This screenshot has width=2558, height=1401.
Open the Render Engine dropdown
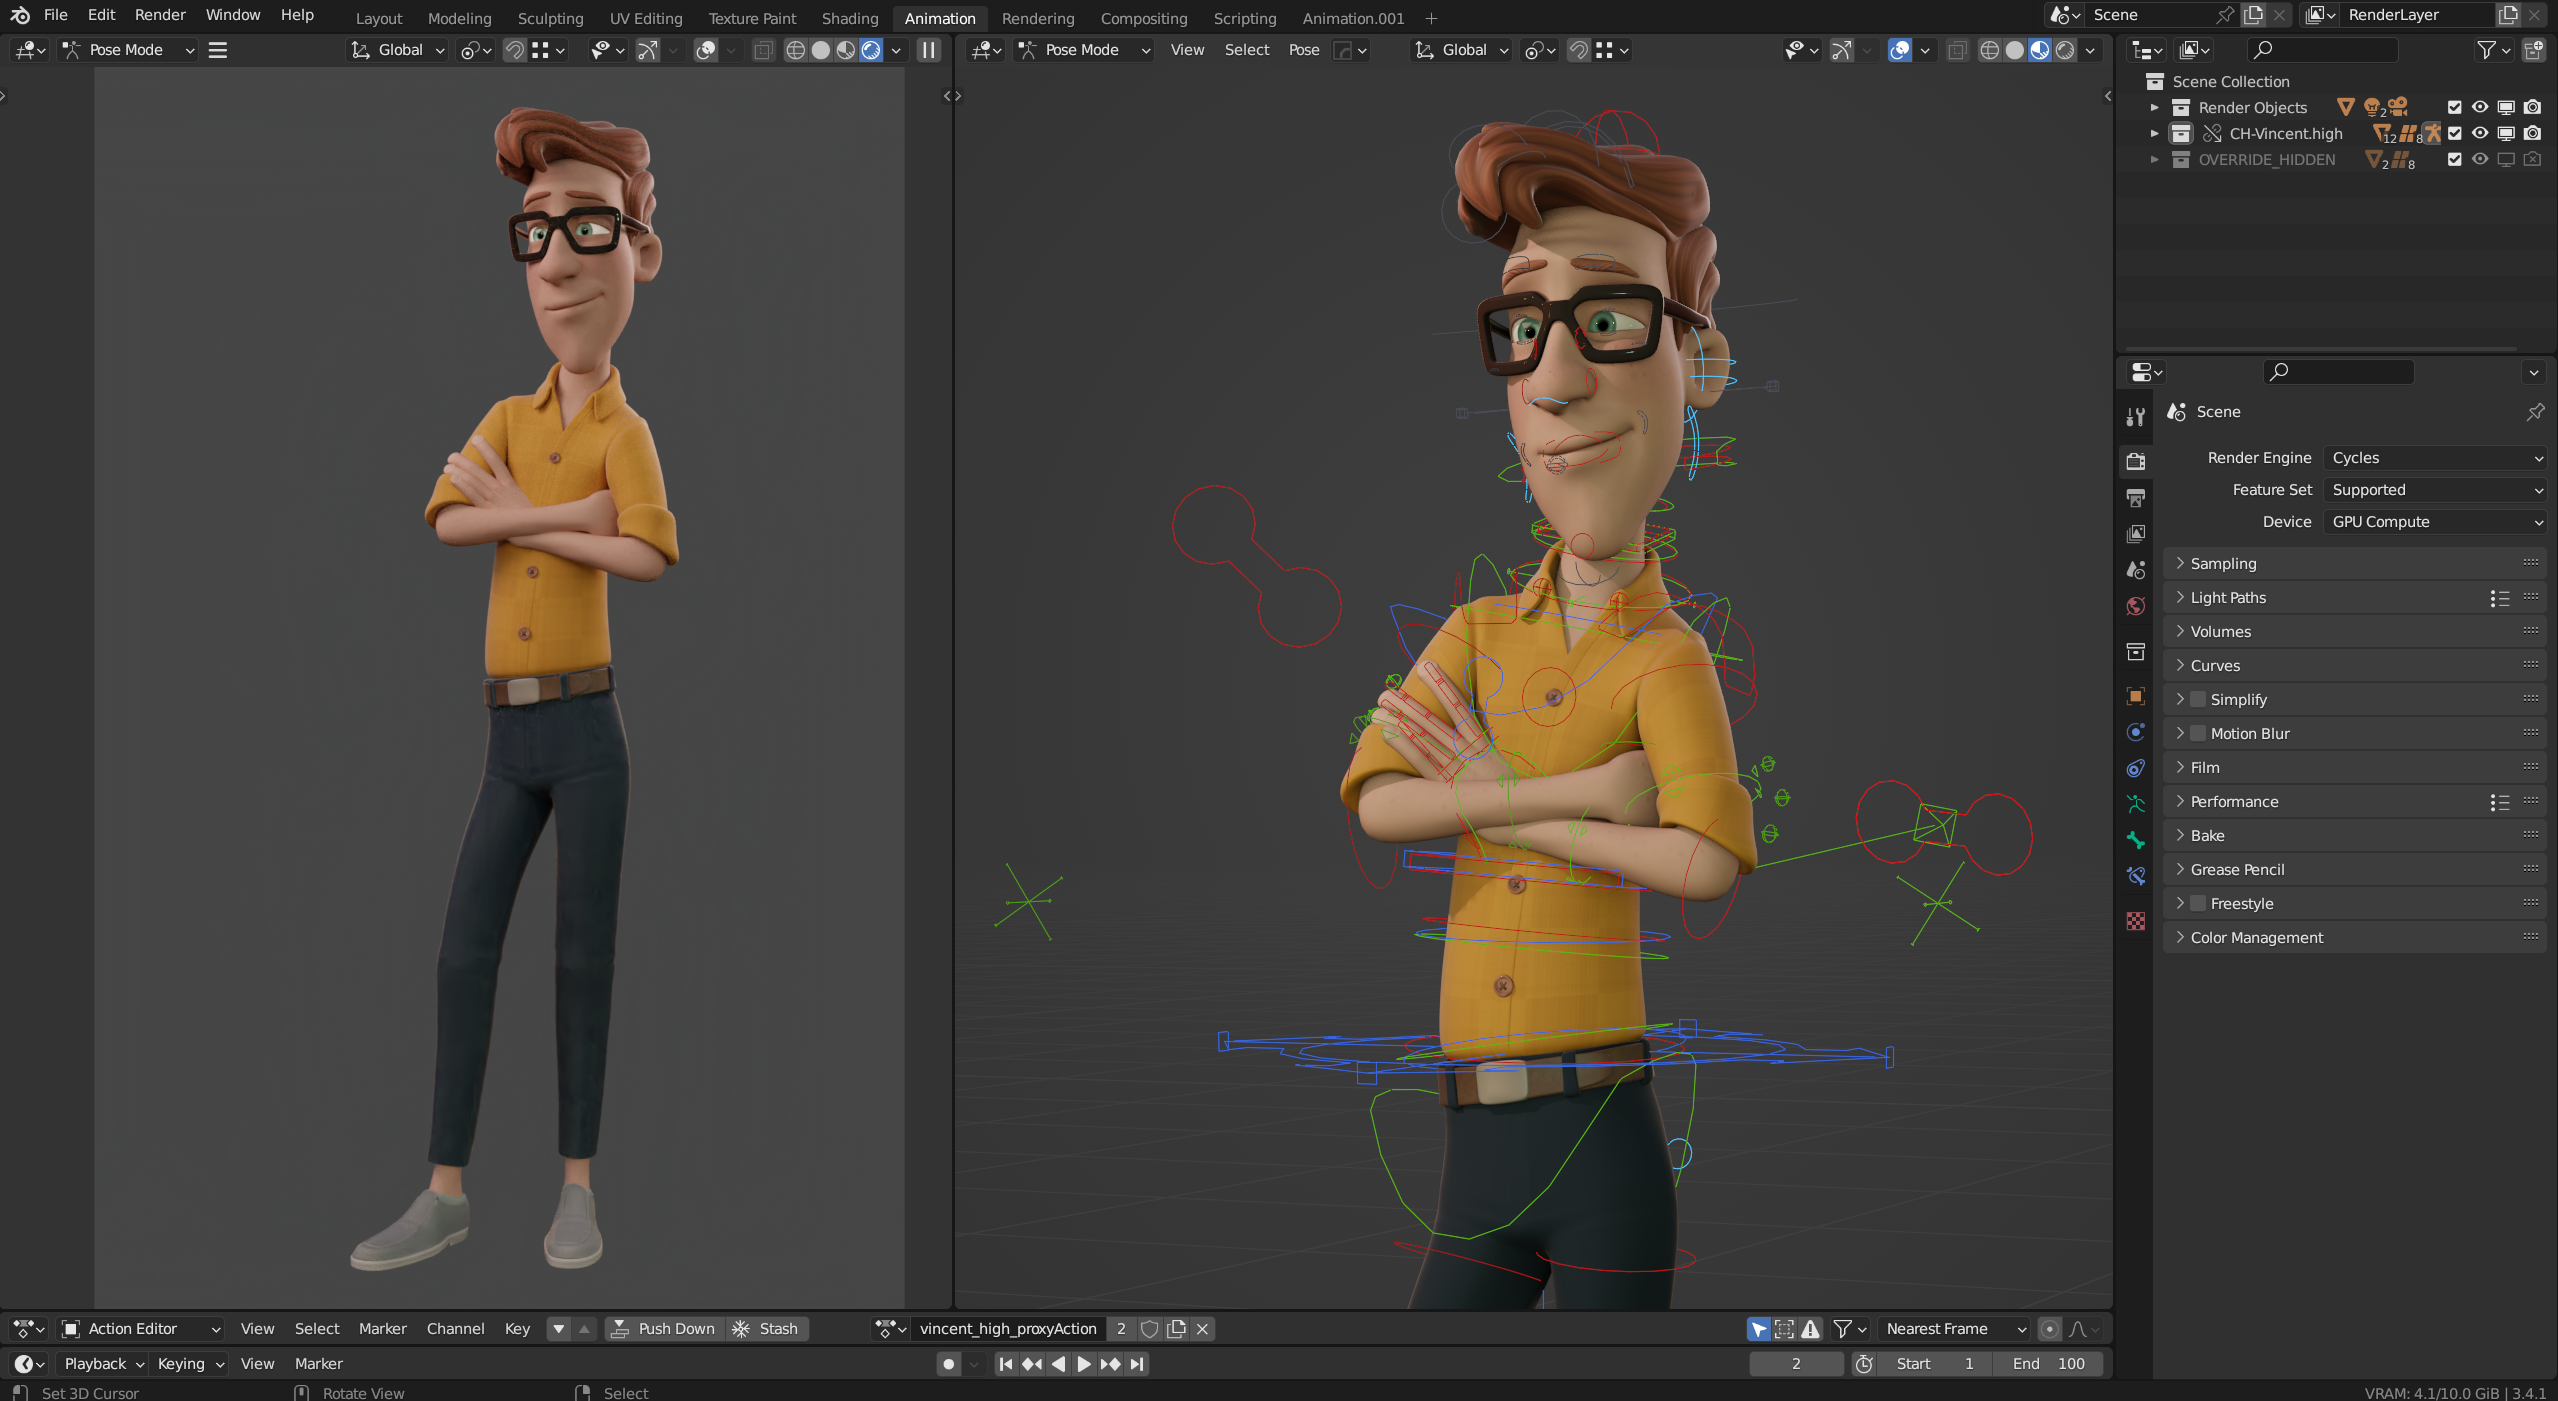2434,457
